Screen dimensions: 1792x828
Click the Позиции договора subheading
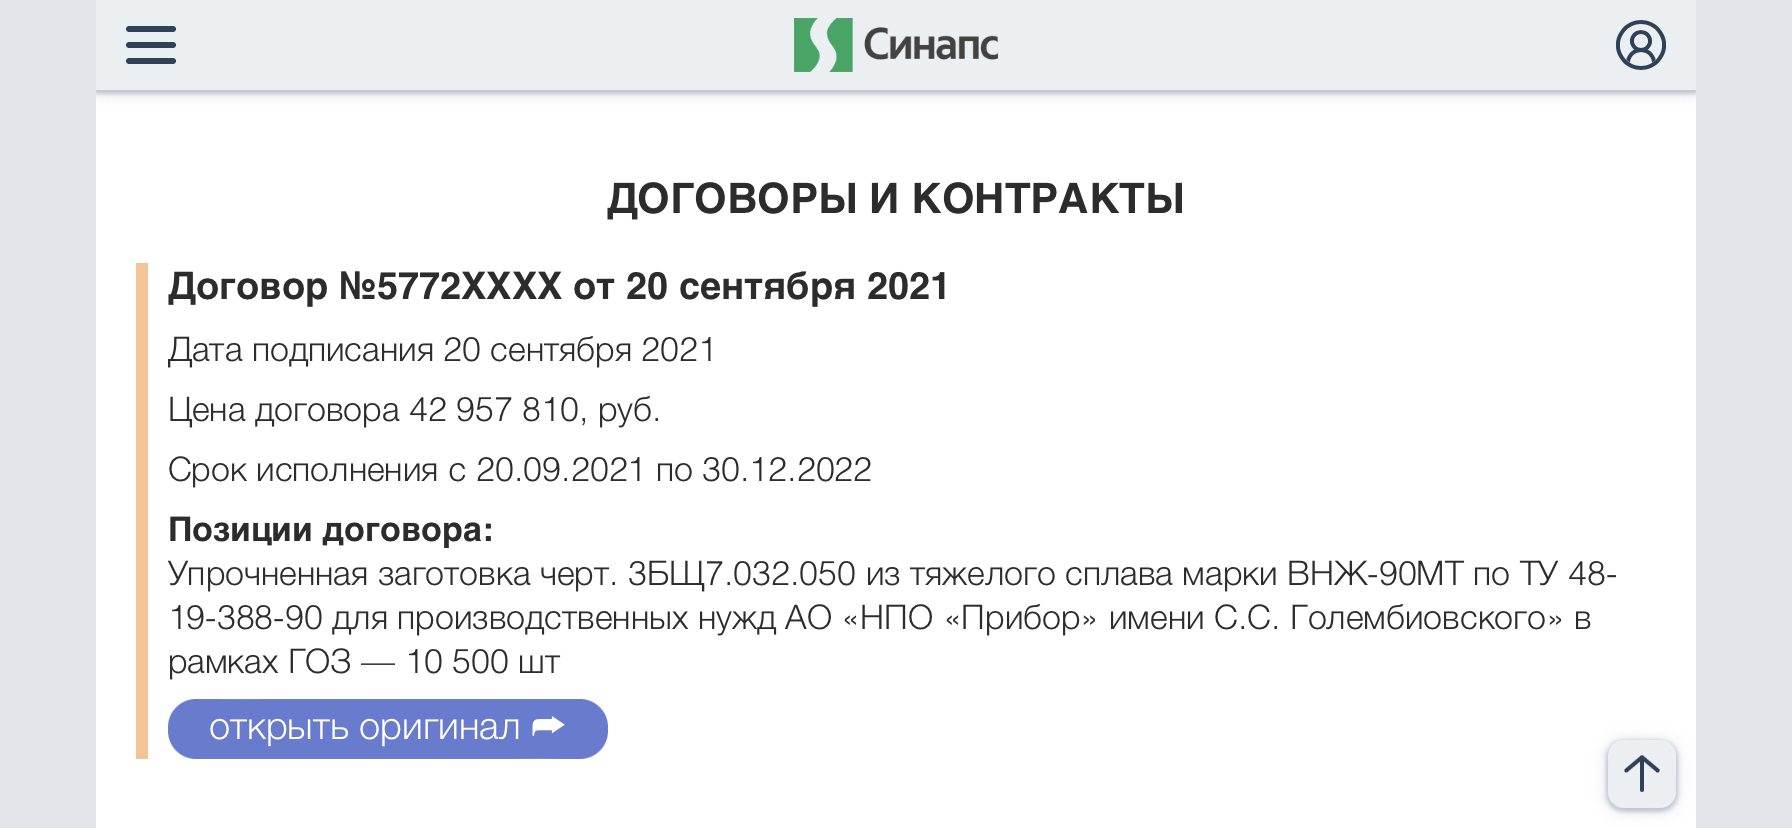point(331,529)
